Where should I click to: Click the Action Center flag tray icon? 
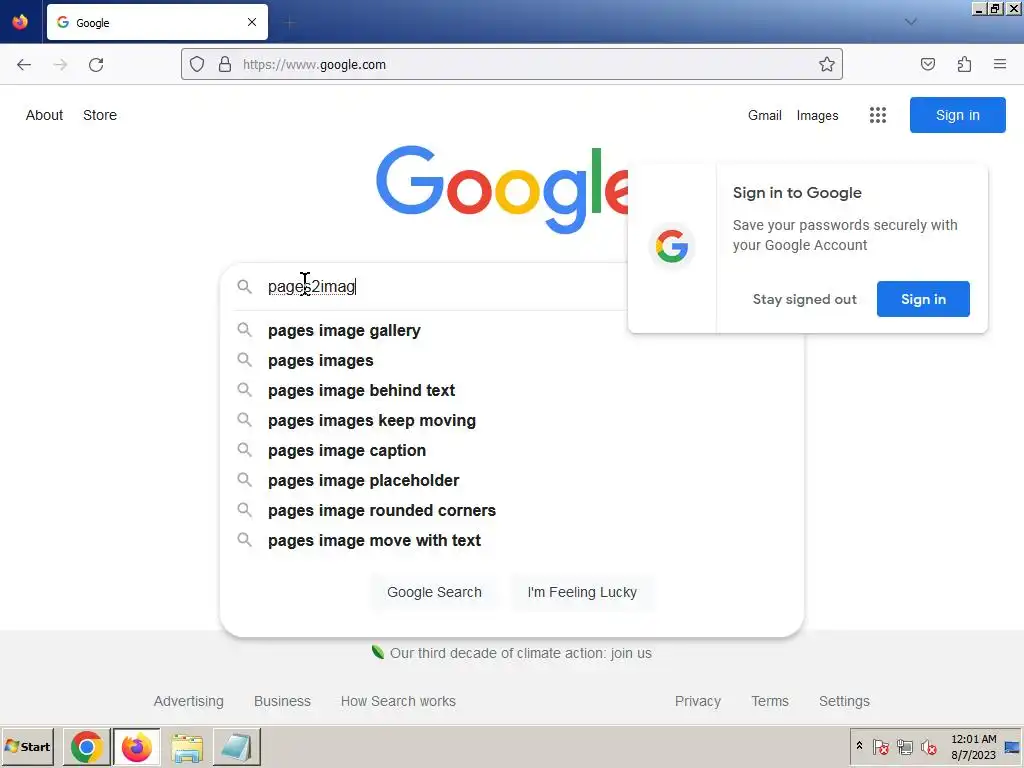coord(880,746)
